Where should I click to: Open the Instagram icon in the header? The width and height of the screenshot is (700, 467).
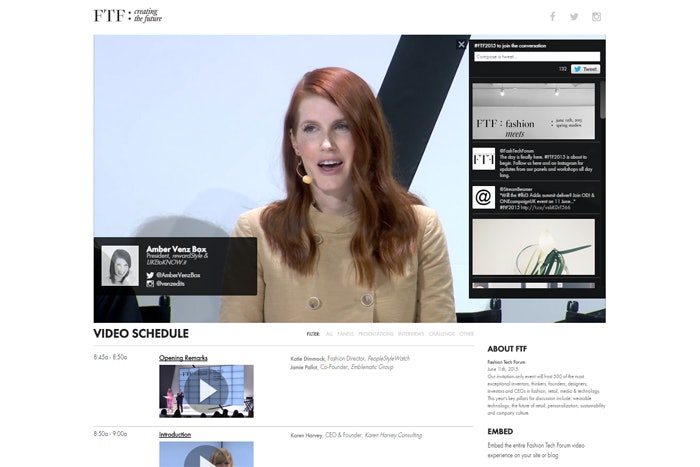click(x=597, y=16)
